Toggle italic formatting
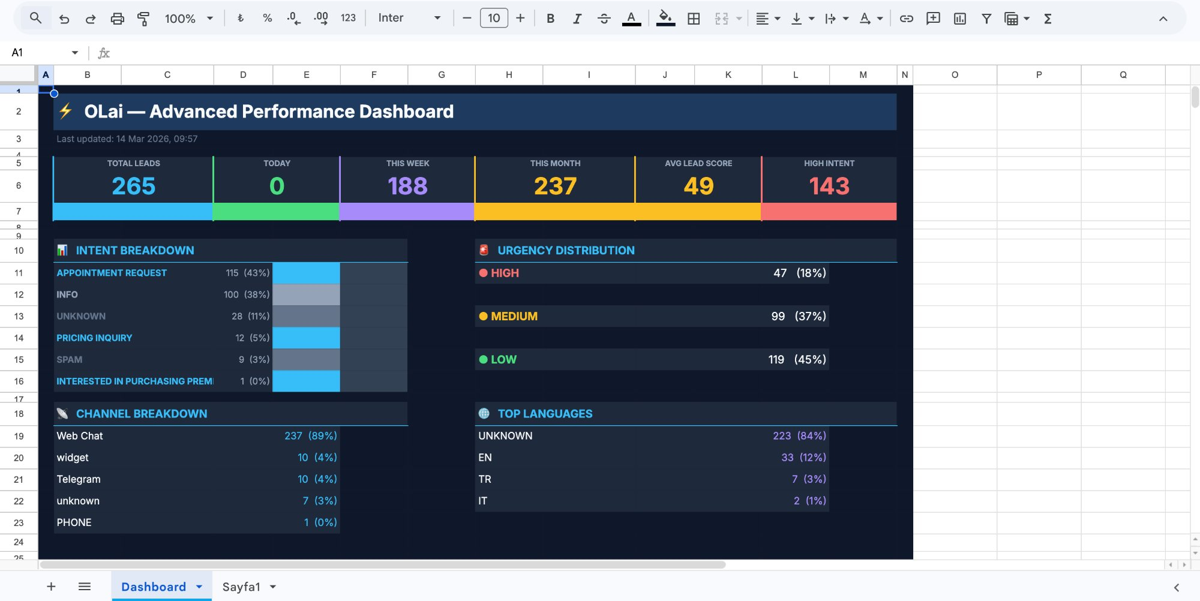The height and width of the screenshot is (601, 1200). [x=578, y=17]
